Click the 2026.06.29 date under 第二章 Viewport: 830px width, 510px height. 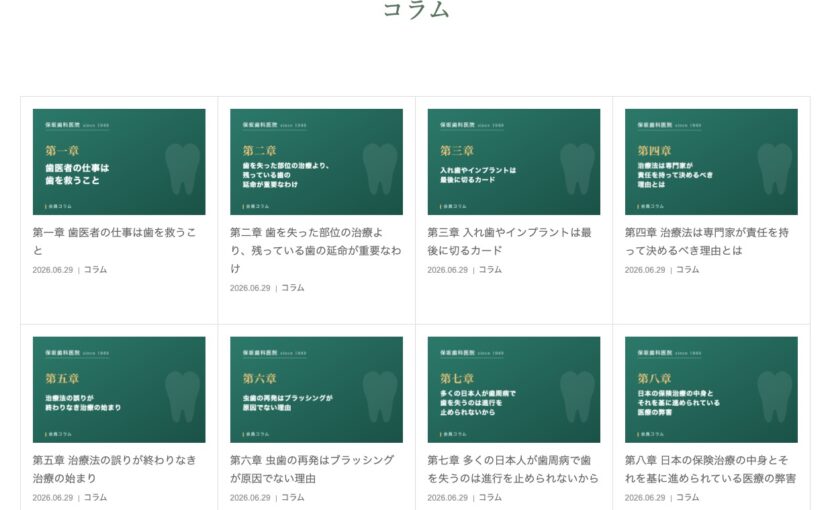[x=250, y=288]
